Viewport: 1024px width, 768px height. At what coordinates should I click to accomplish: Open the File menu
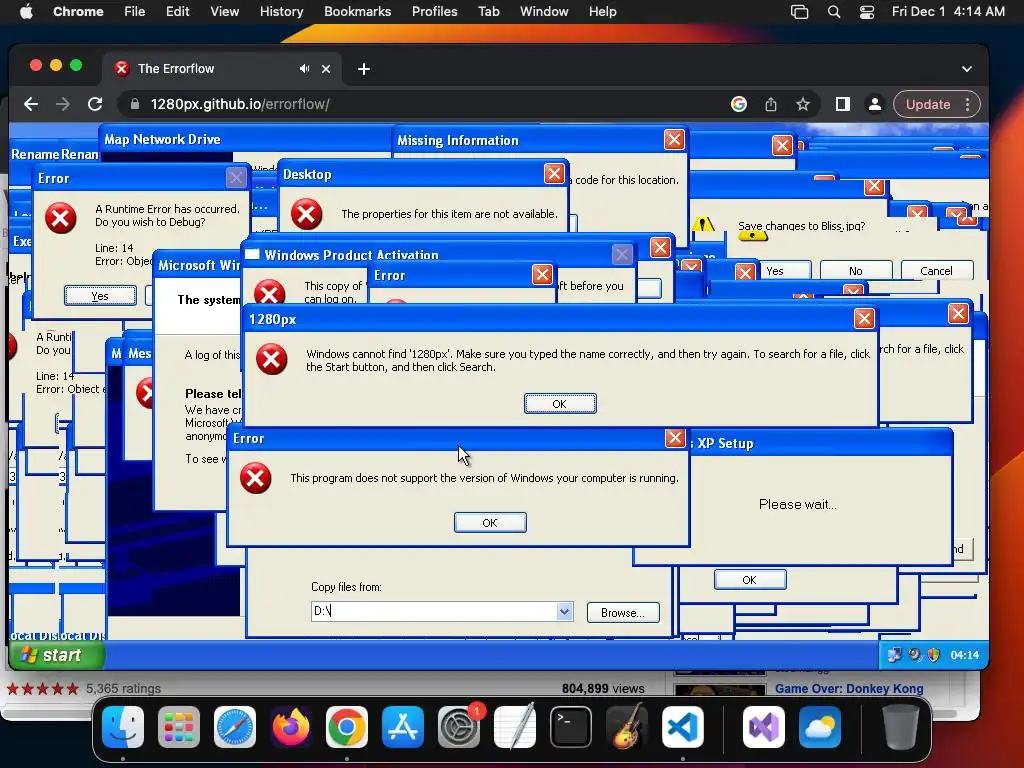135,12
